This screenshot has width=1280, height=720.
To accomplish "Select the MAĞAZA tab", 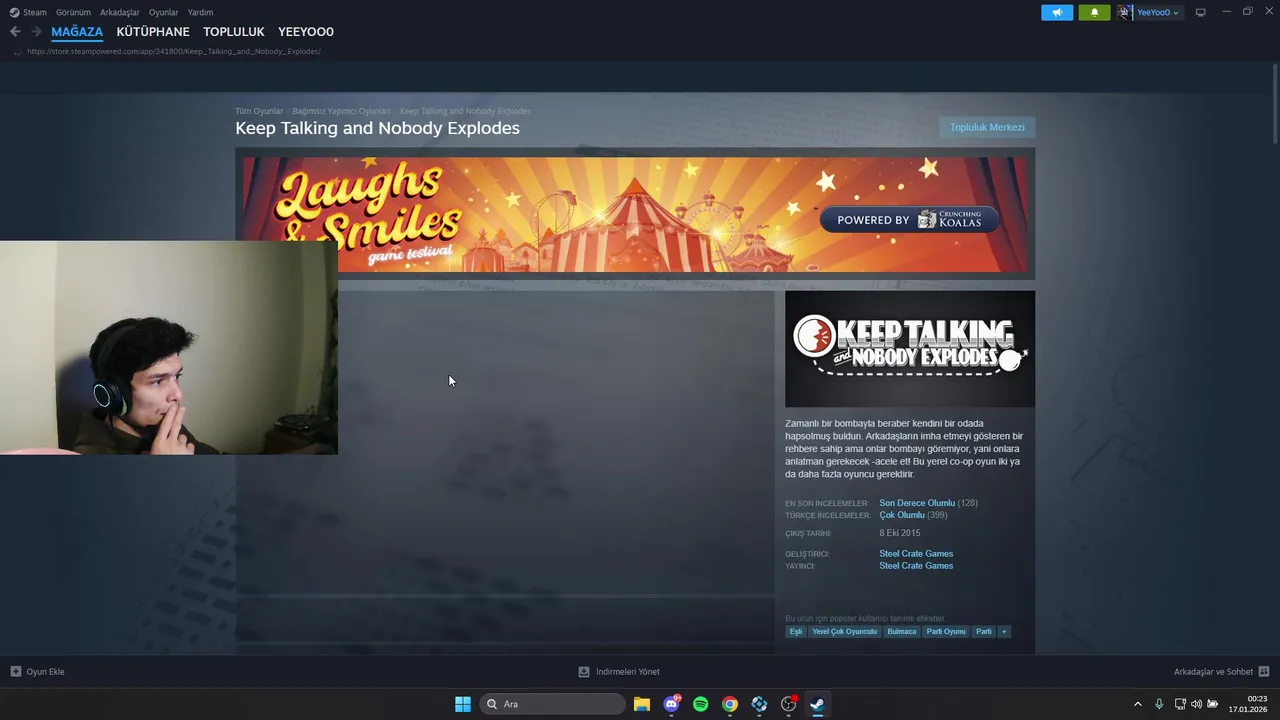I will coord(77,32).
